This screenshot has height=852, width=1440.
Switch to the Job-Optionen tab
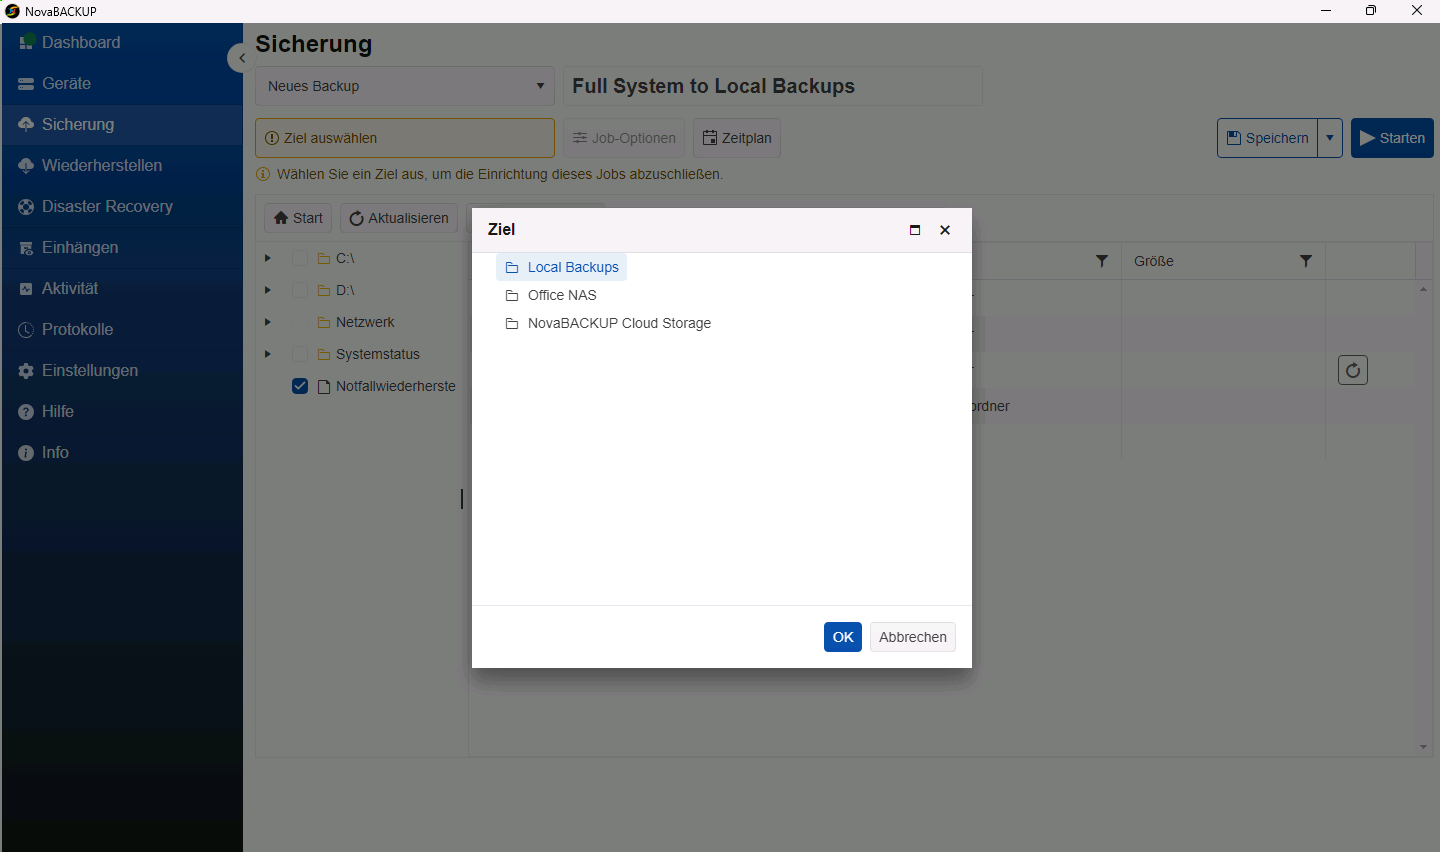click(624, 138)
